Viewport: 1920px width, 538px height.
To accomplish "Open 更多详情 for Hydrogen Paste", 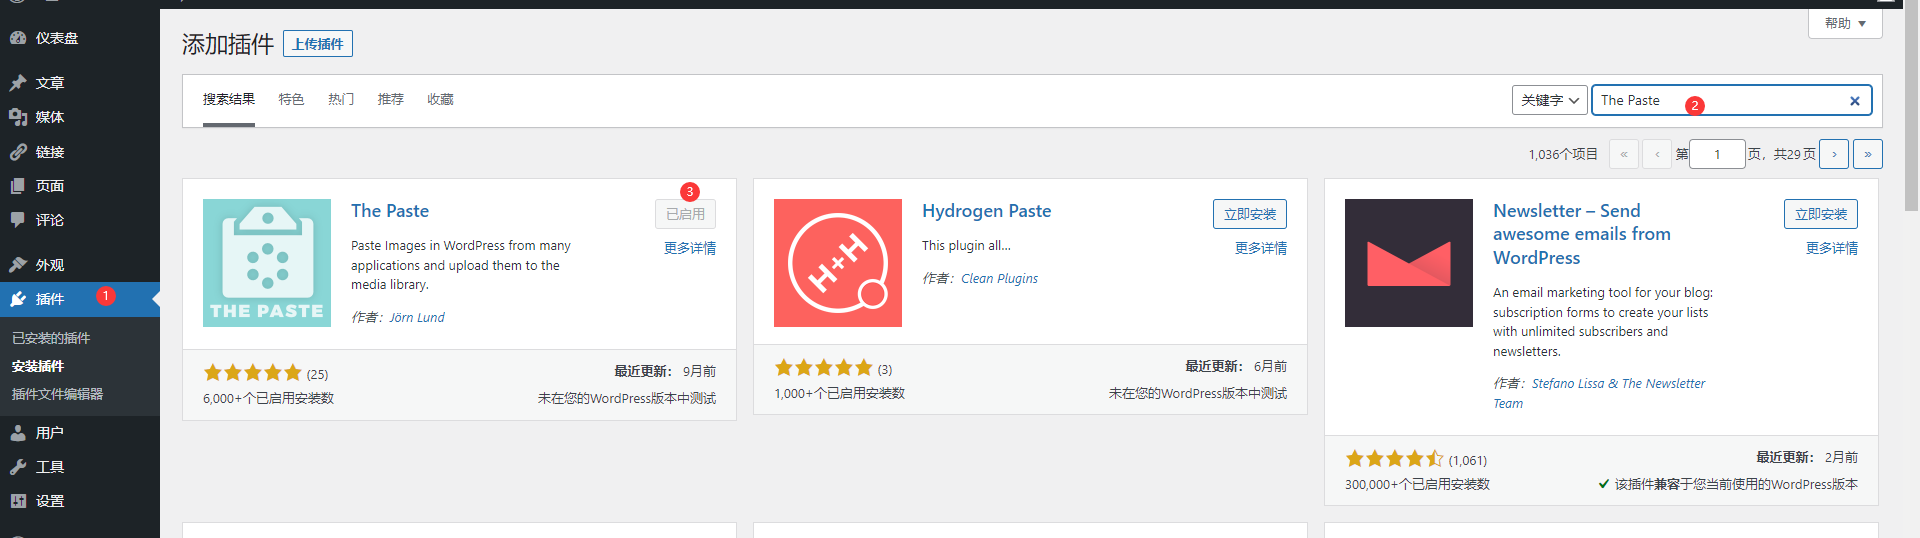I will [x=1261, y=248].
